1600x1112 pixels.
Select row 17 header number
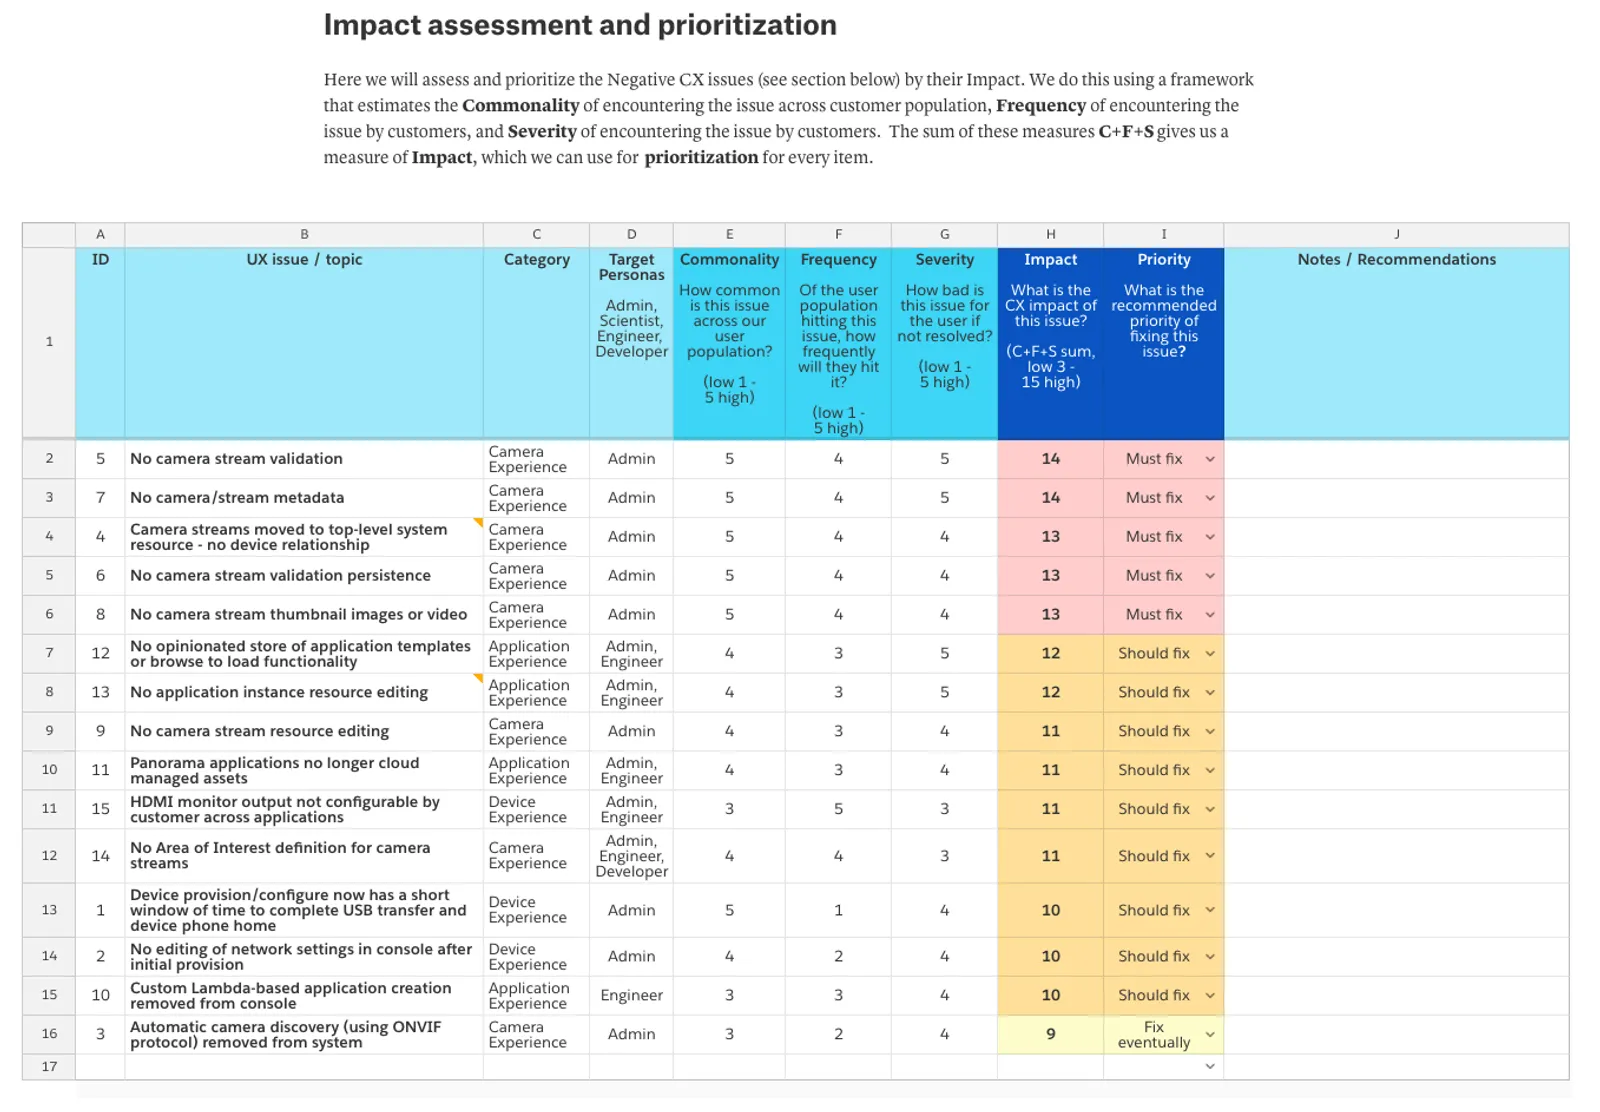(49, 1067)
